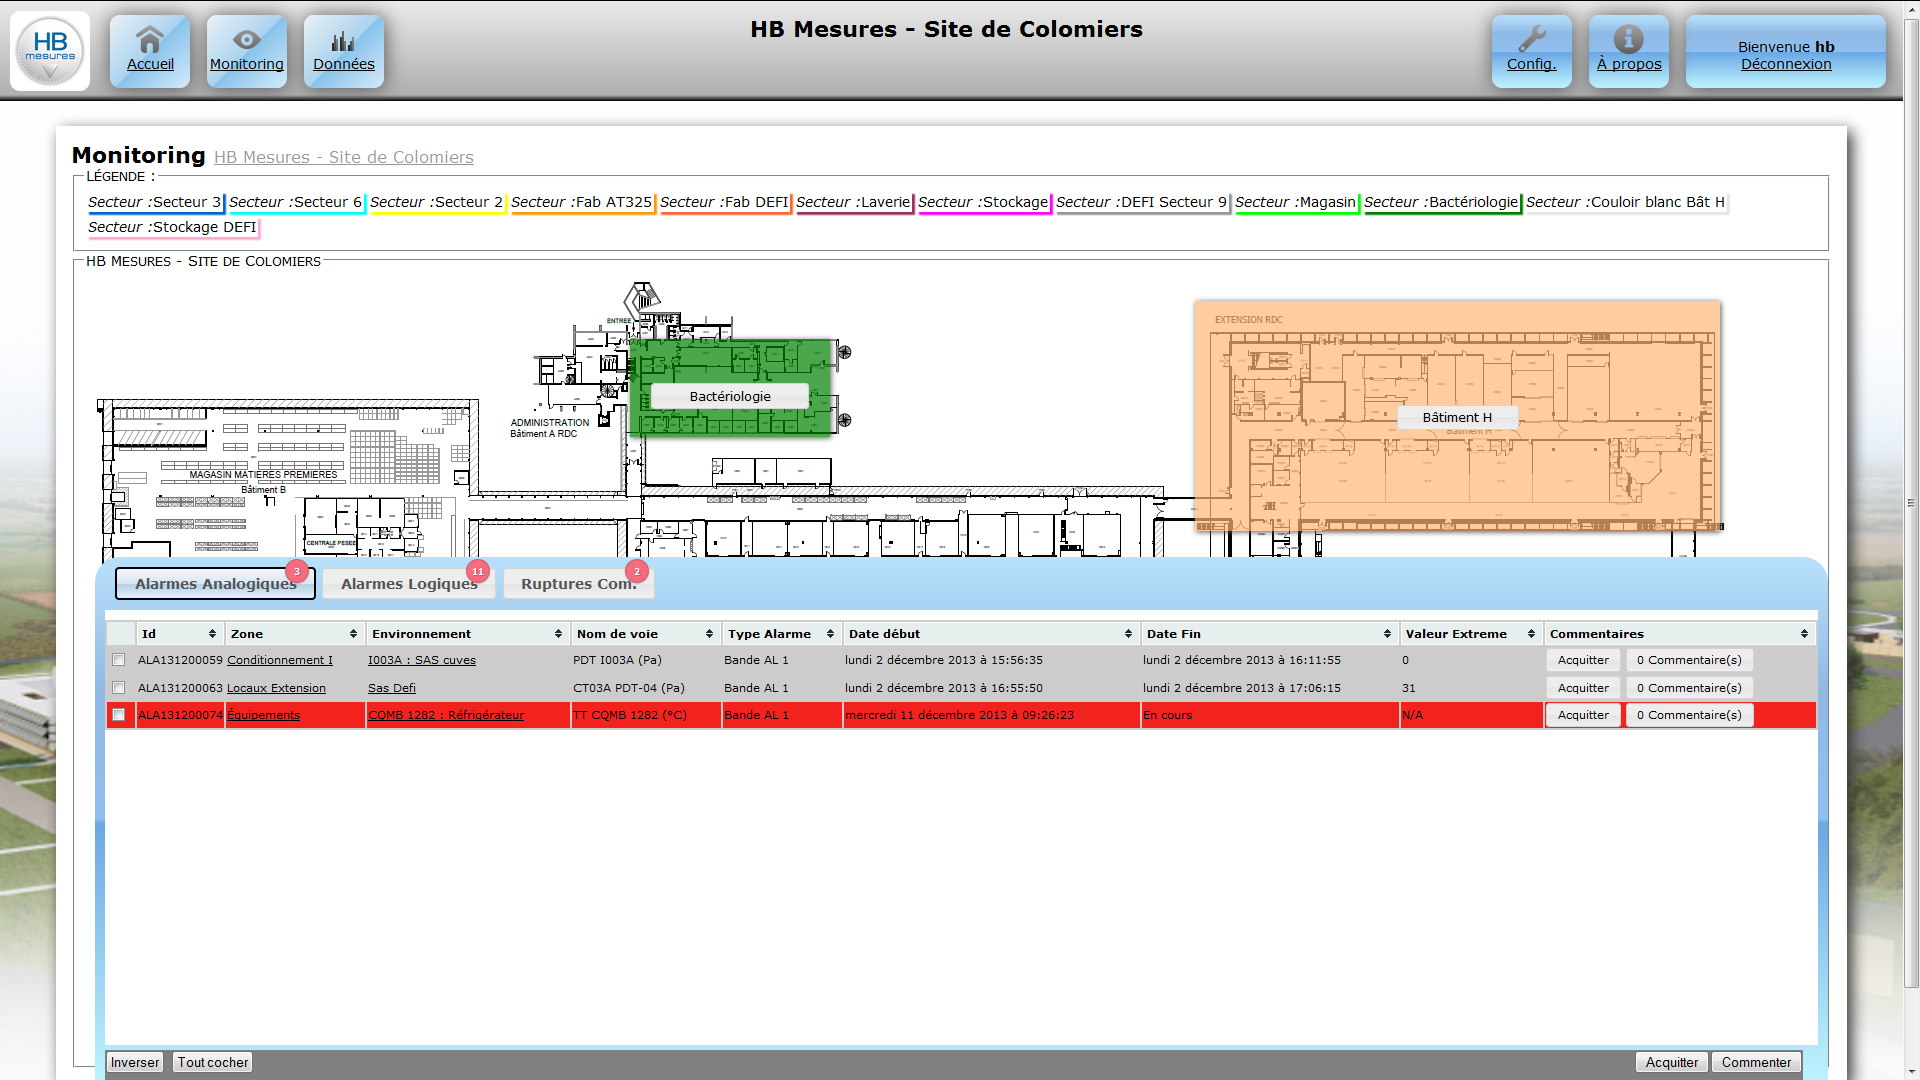This screenshot has height=1080, width=1920.
Task: Switch to Alarmes Analogiques tab
Action: pos(215,584)
